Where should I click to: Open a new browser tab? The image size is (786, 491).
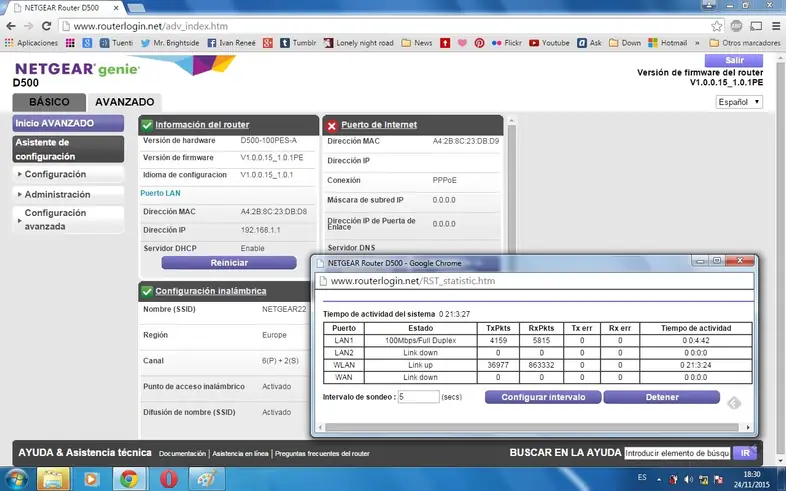point(136,8)
